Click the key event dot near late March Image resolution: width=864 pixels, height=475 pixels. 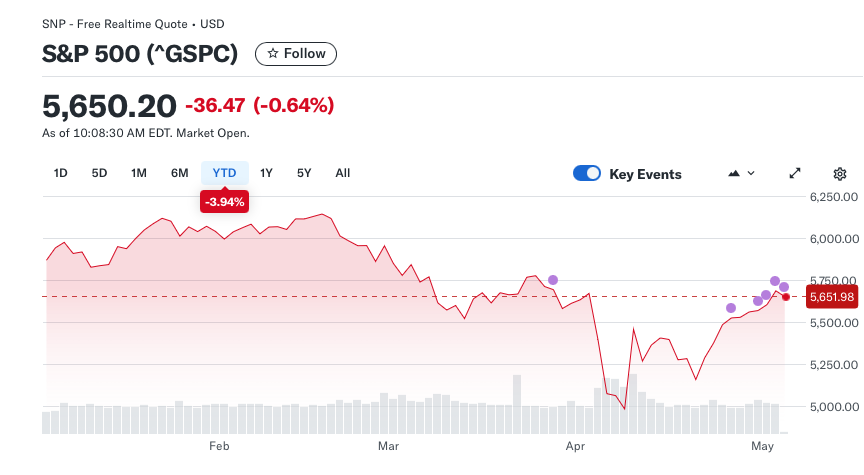pos(553,280)
